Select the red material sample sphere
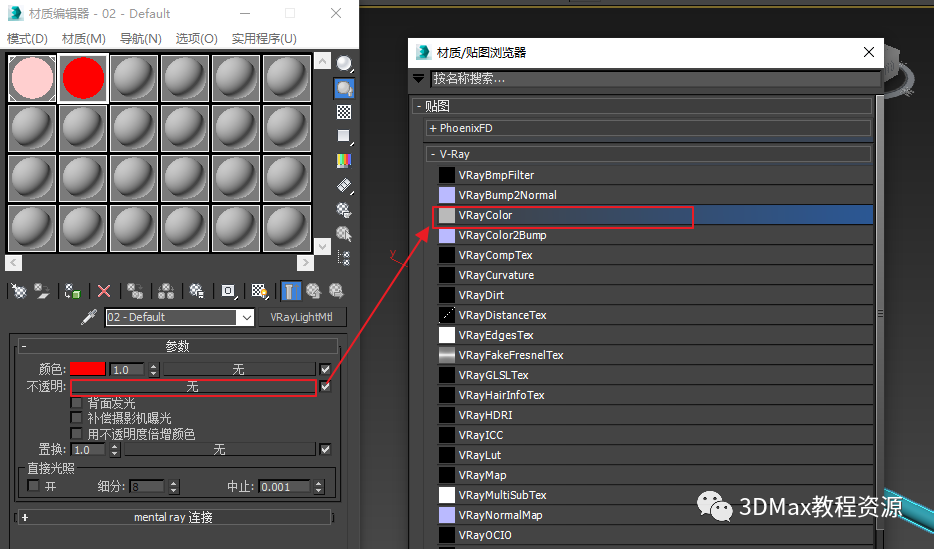This screenshot has width=934, height=549. (83, 78)
